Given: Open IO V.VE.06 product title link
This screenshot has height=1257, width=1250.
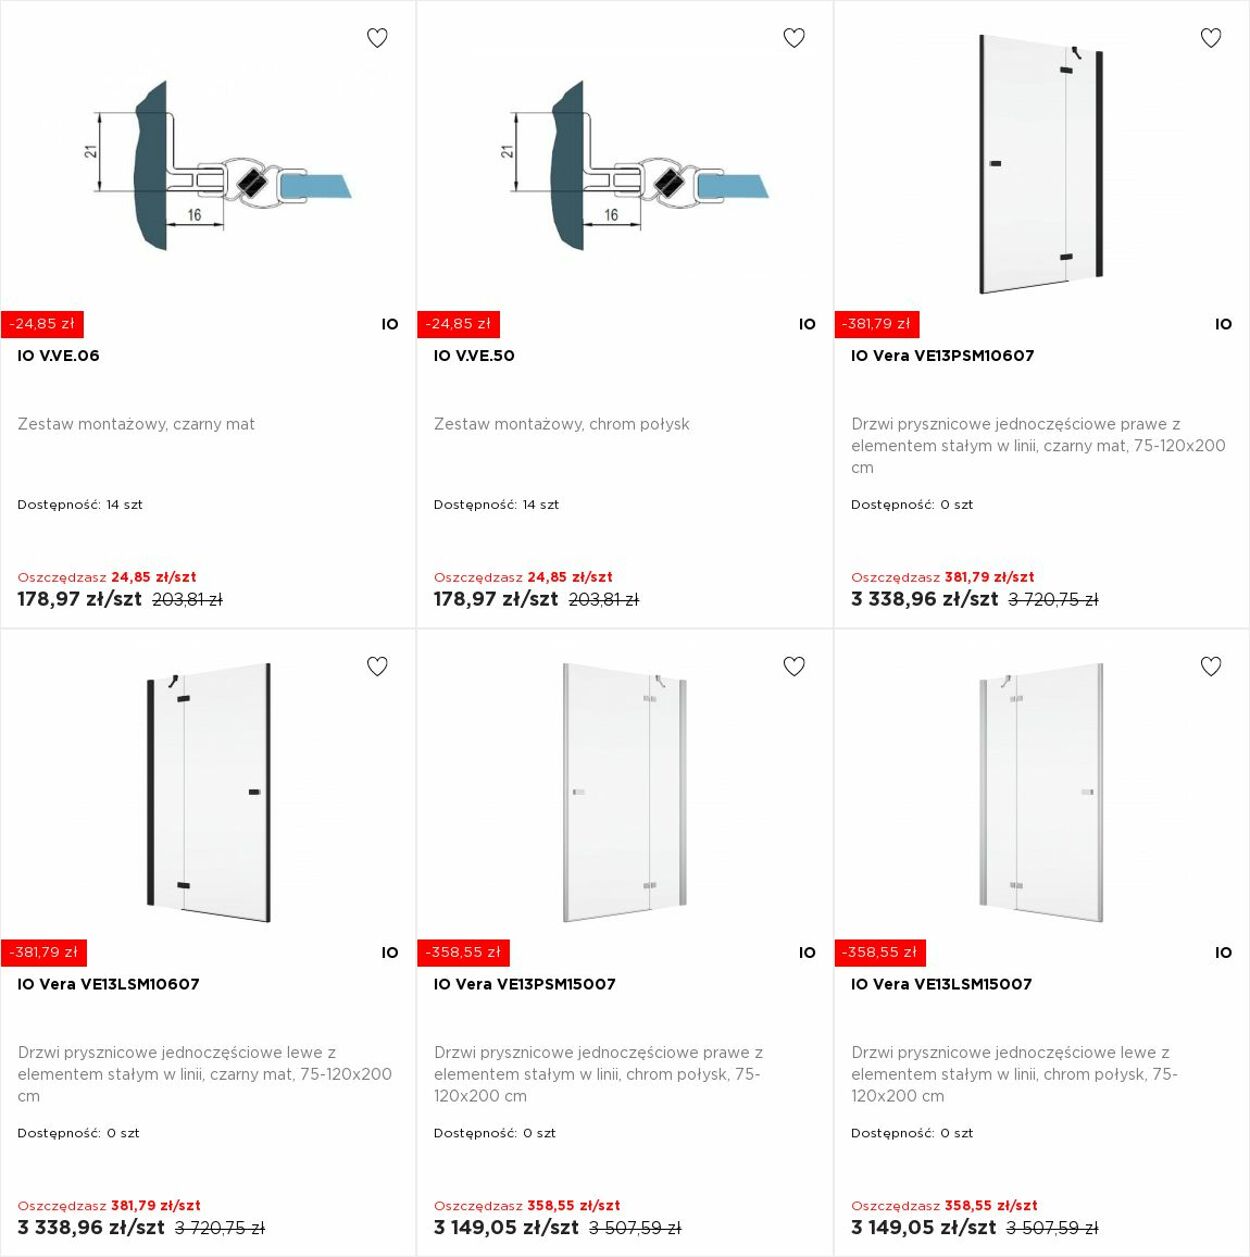Looking at the screenshot, I should click(59, 356).
